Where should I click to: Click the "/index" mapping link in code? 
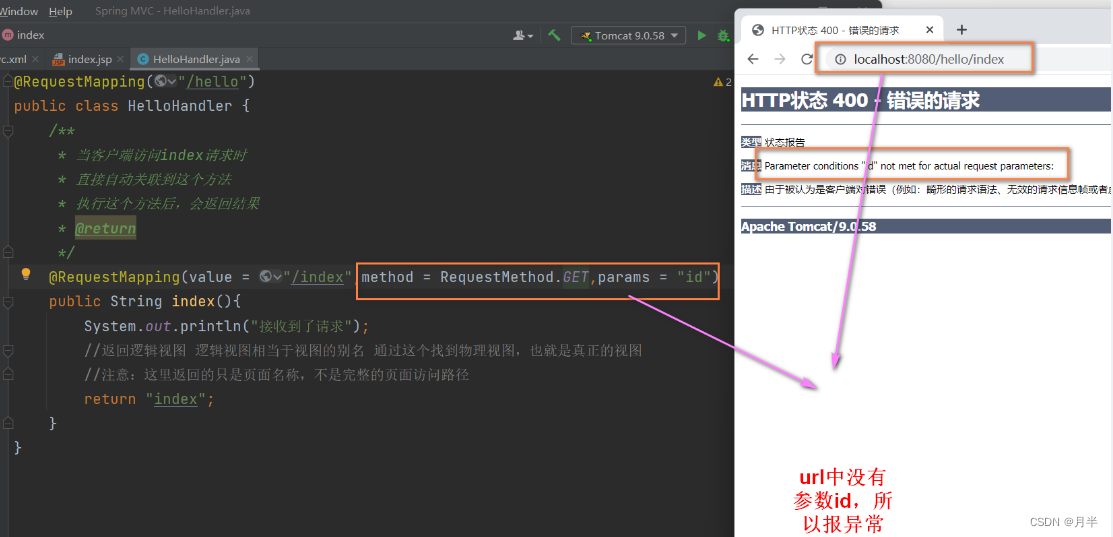coord(318,277)
